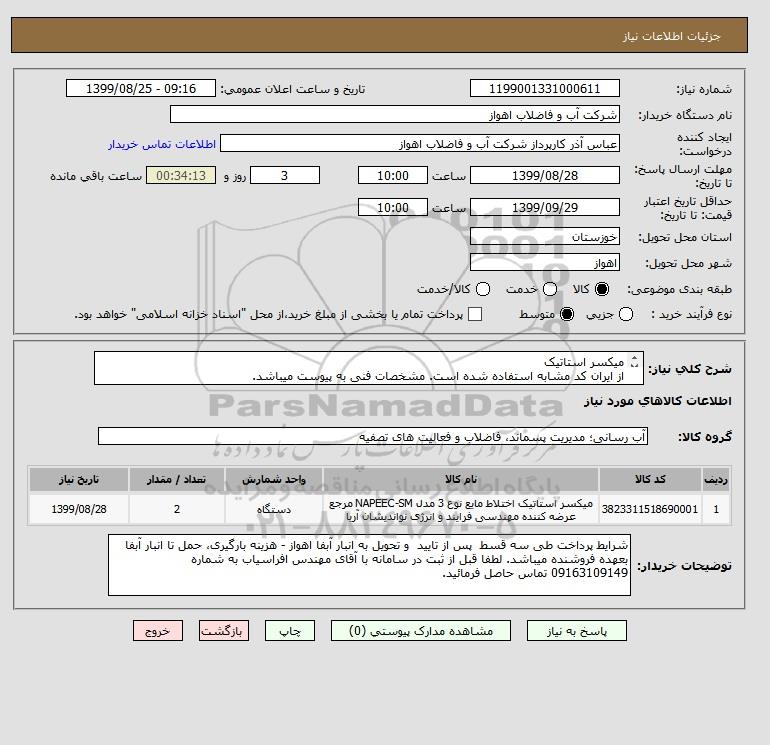Select the کالا/خدمت radio button

[x=483, y=289]
